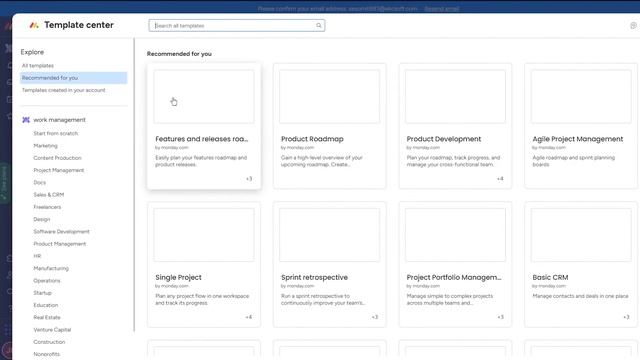The height and width of the screenshot is (360, 640).
Task: Select the Marketing category
Action: (45, 146)
